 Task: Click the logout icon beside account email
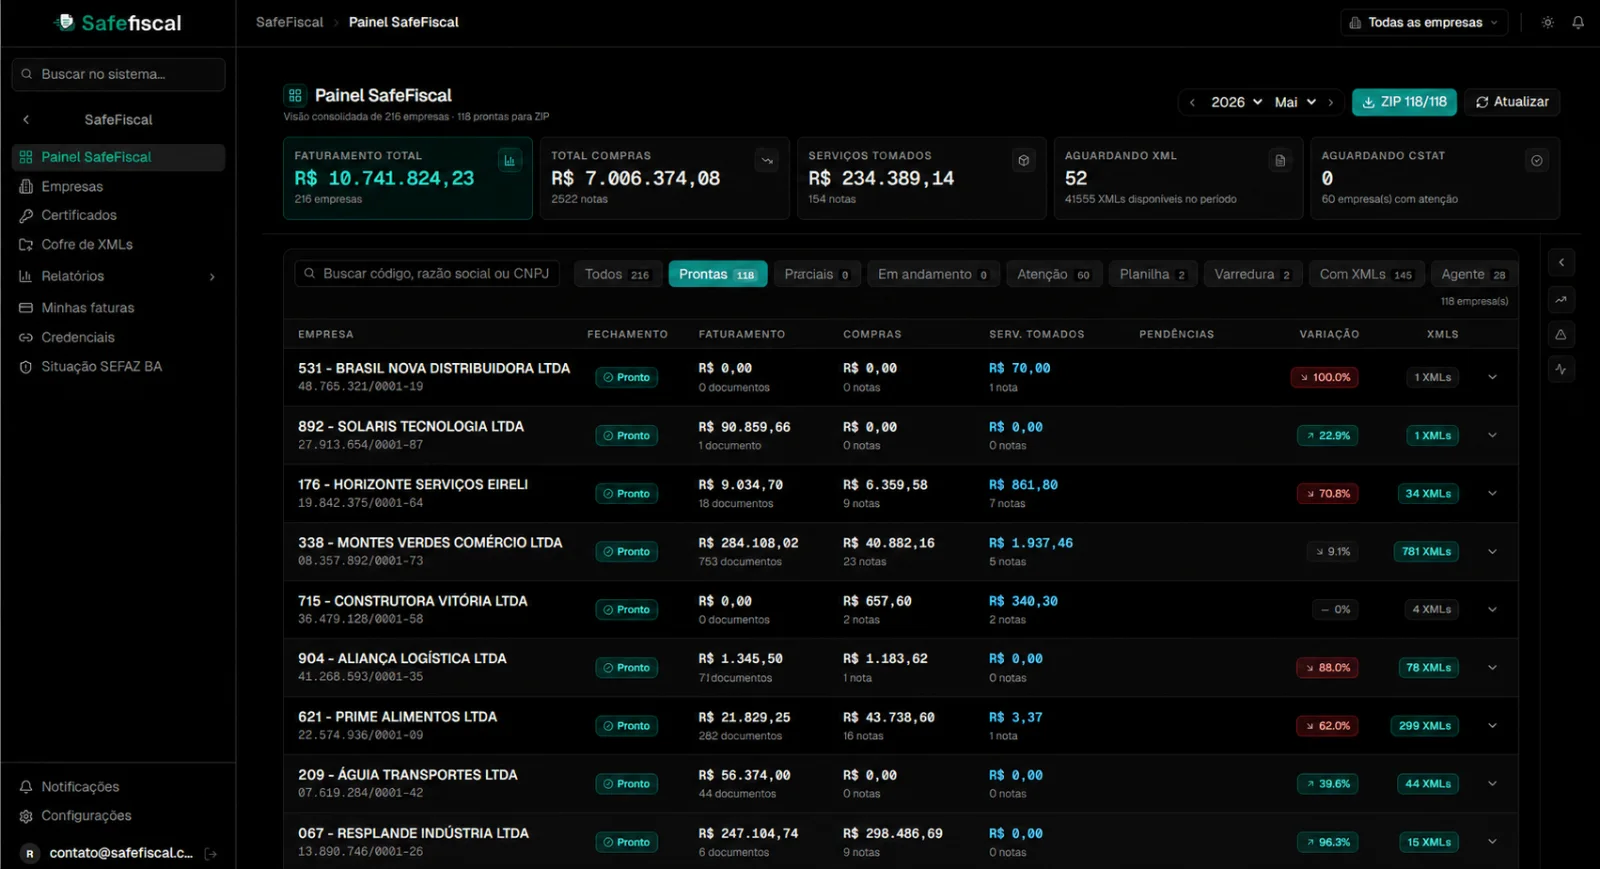pyautogui.click(x=211, y=853)
